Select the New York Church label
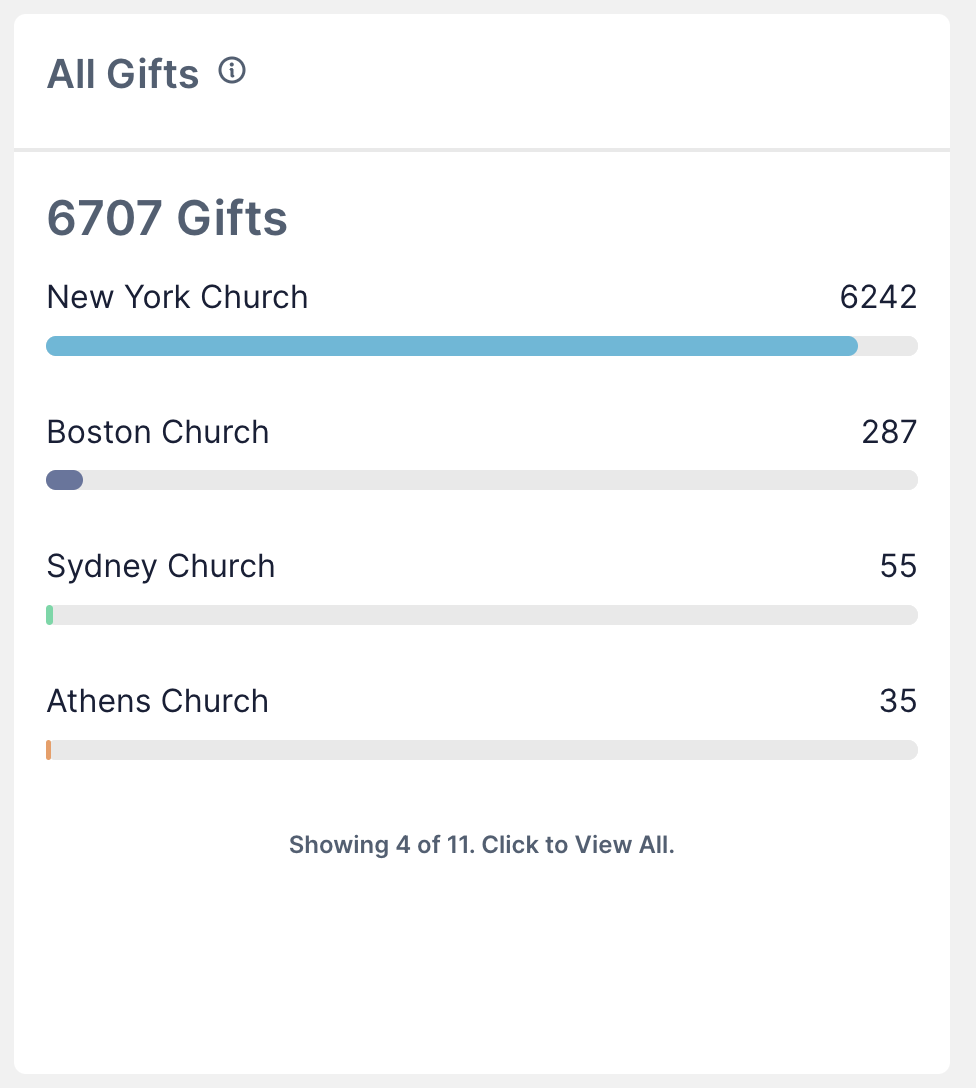 click(177, 297)
